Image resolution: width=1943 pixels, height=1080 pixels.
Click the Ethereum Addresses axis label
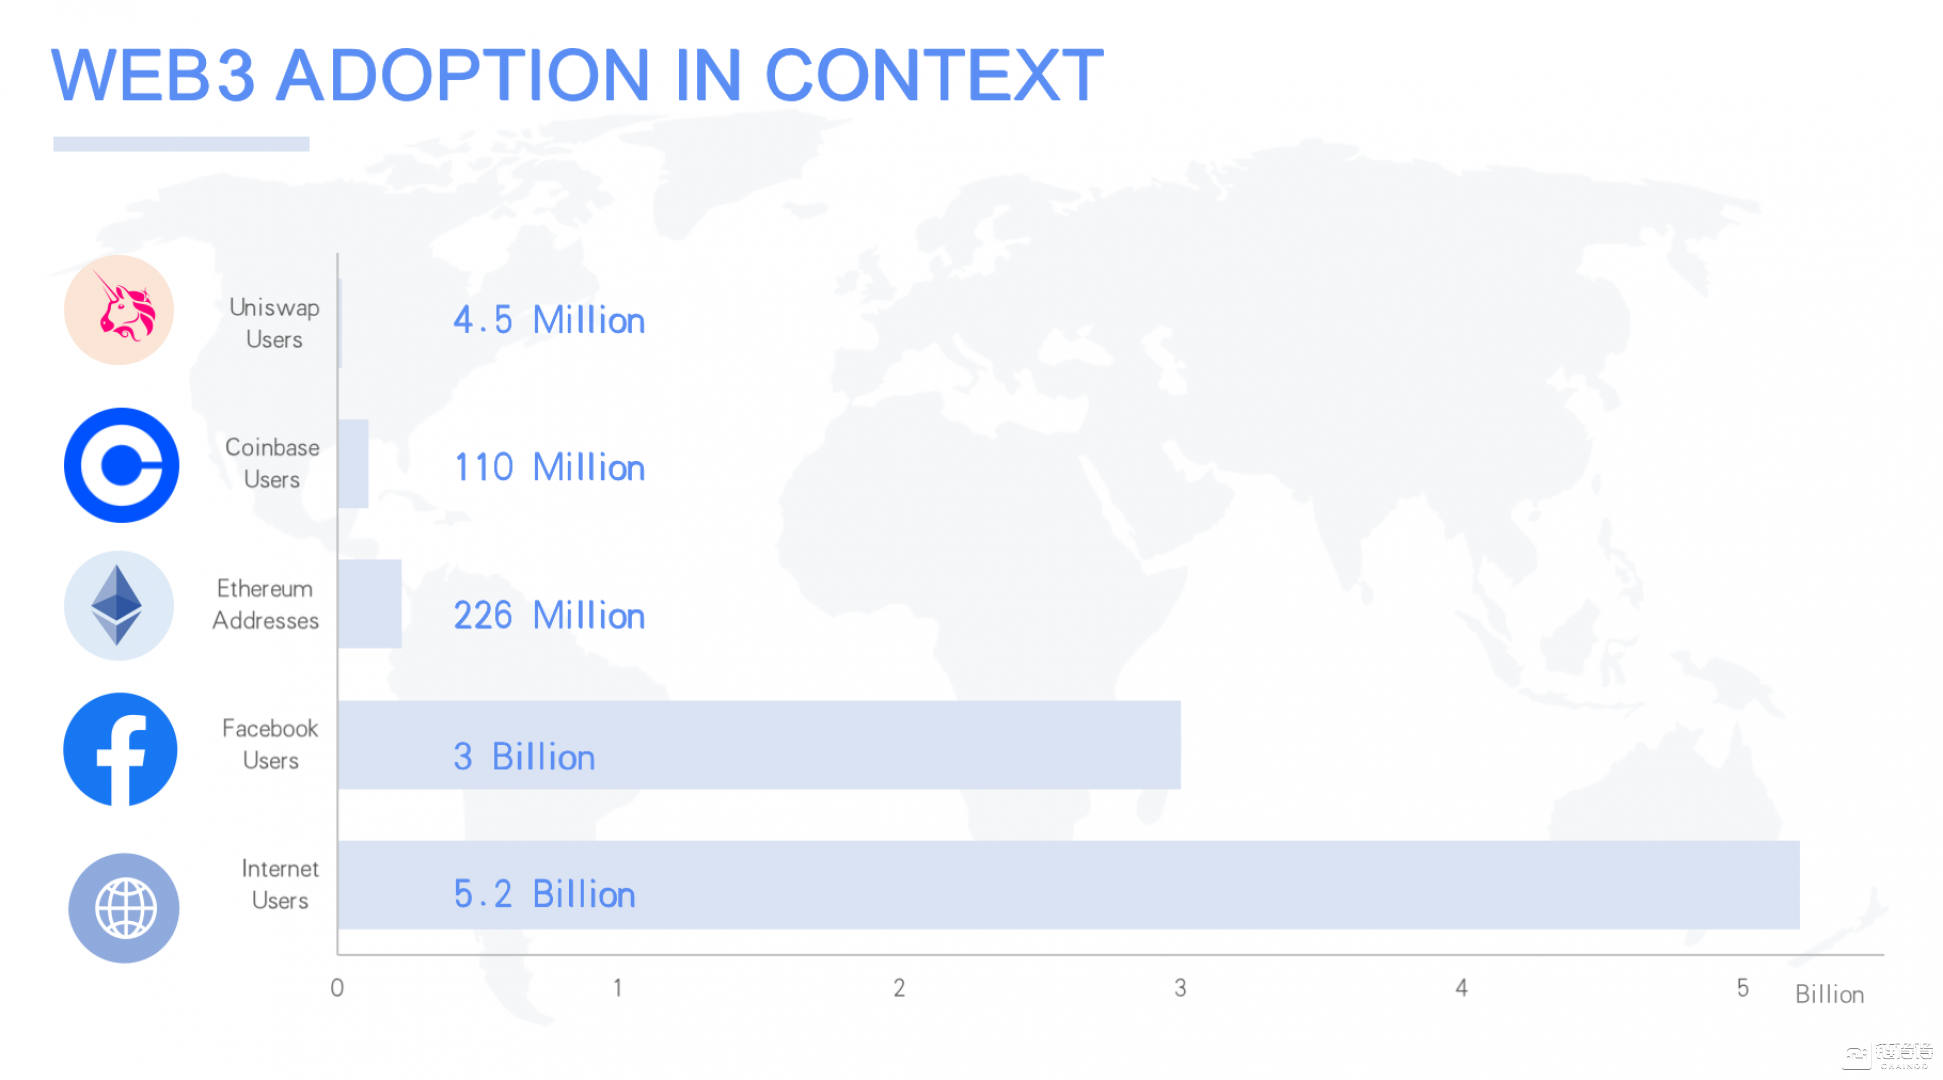[265, 604]
